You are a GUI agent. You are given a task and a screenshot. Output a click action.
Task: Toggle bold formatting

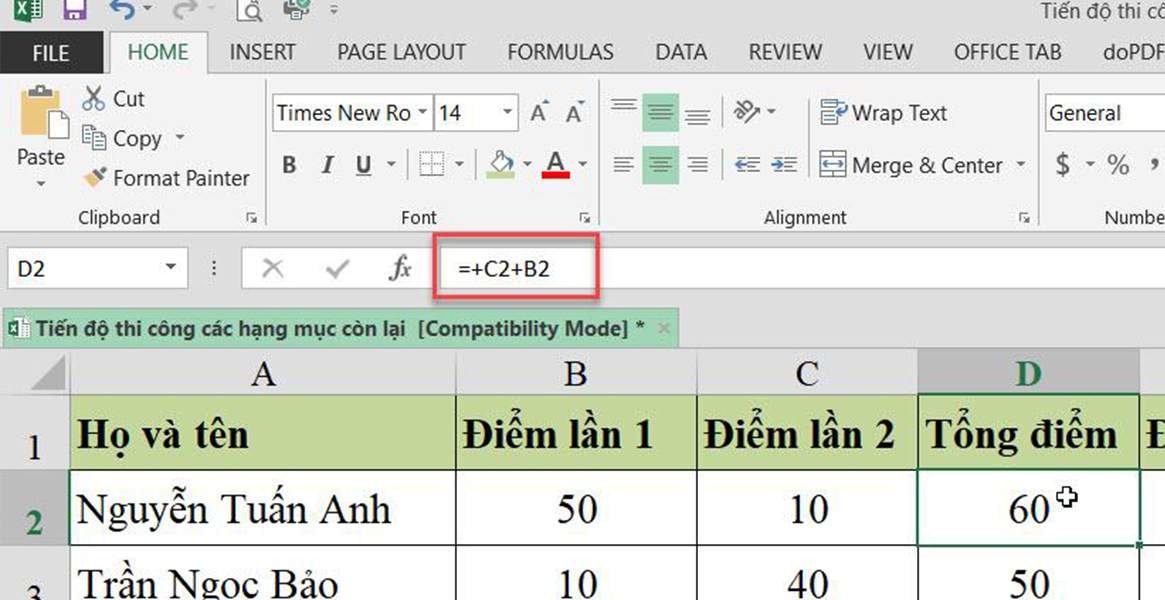(289, 165)
